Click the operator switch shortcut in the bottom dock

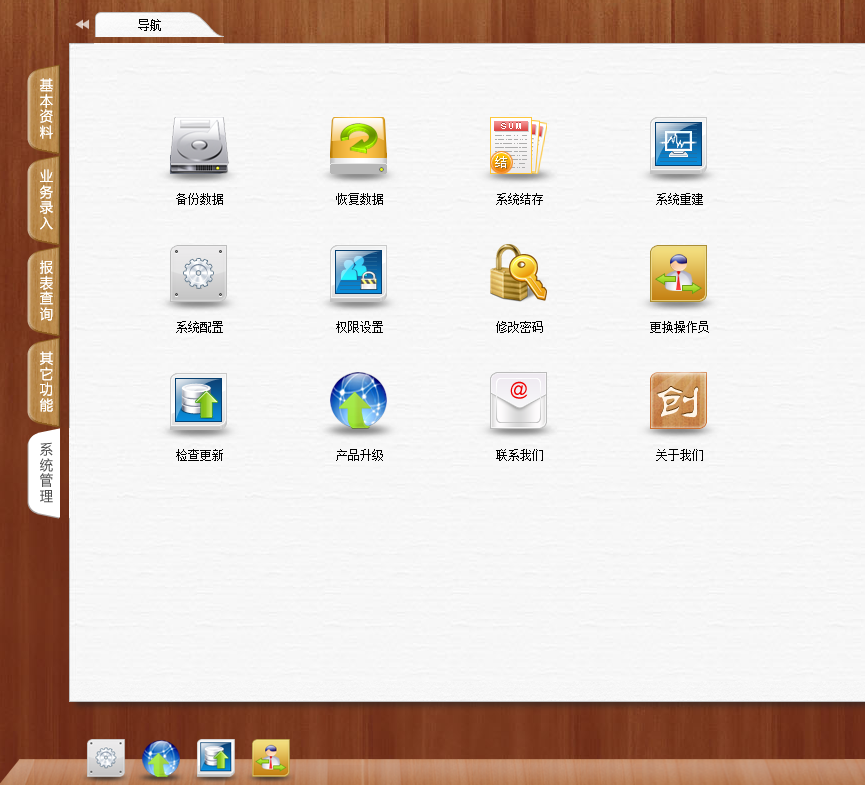271,758
